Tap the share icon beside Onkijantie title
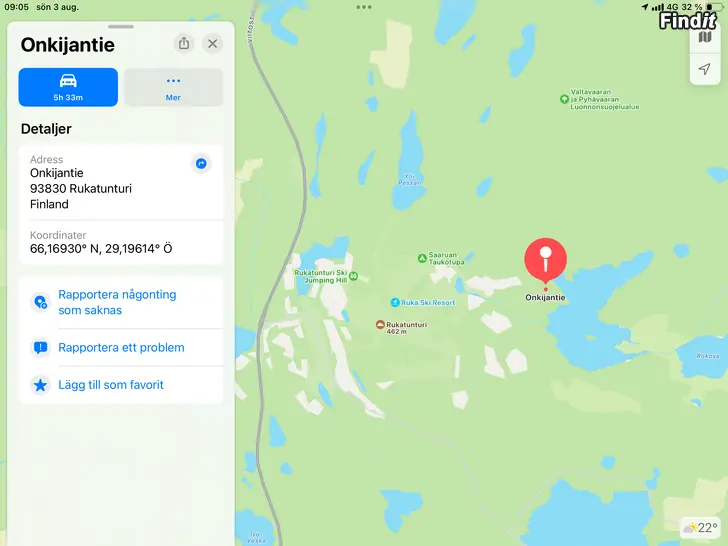728x546 pixels. point(184,44)
